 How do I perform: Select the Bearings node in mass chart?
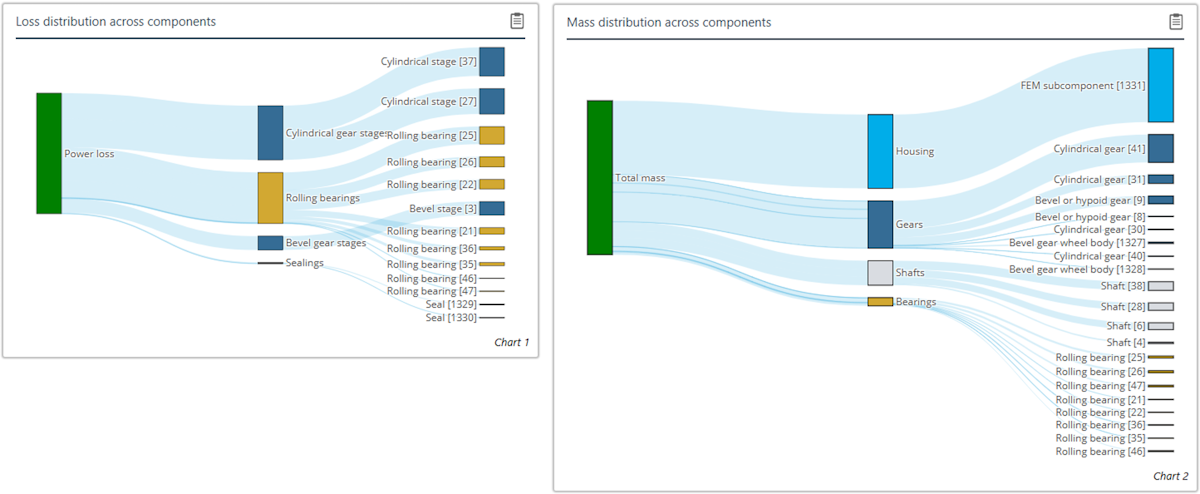[880, 301]
